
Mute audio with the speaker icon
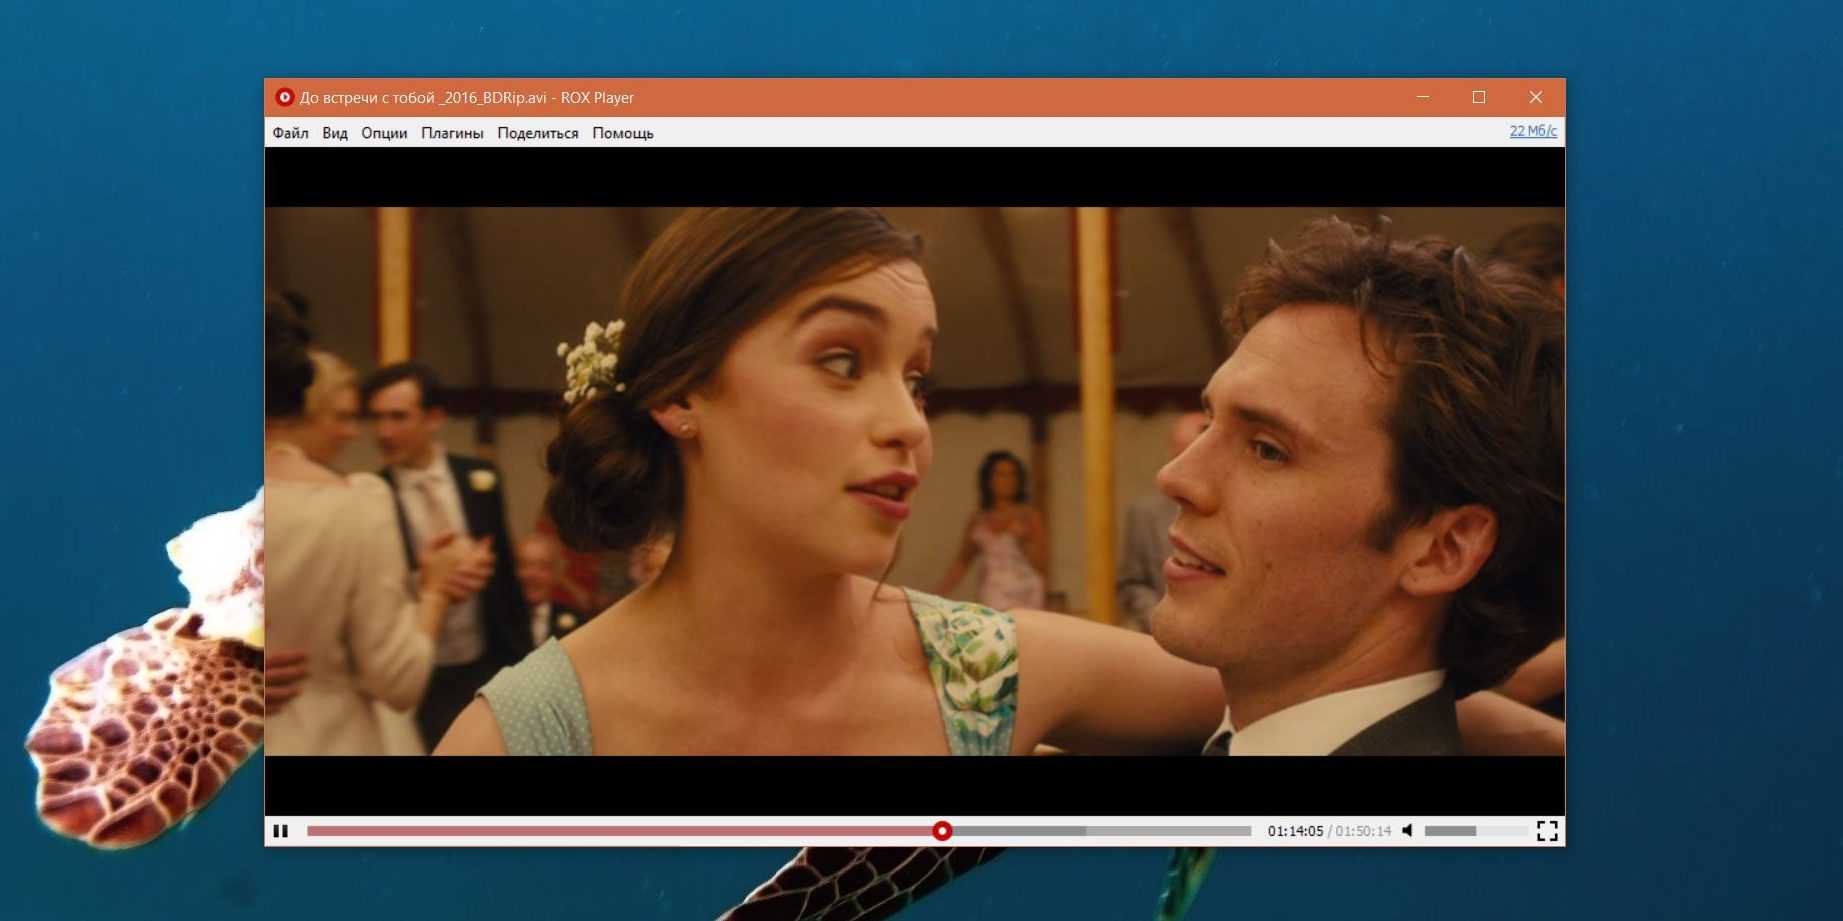pos(1408,831)
